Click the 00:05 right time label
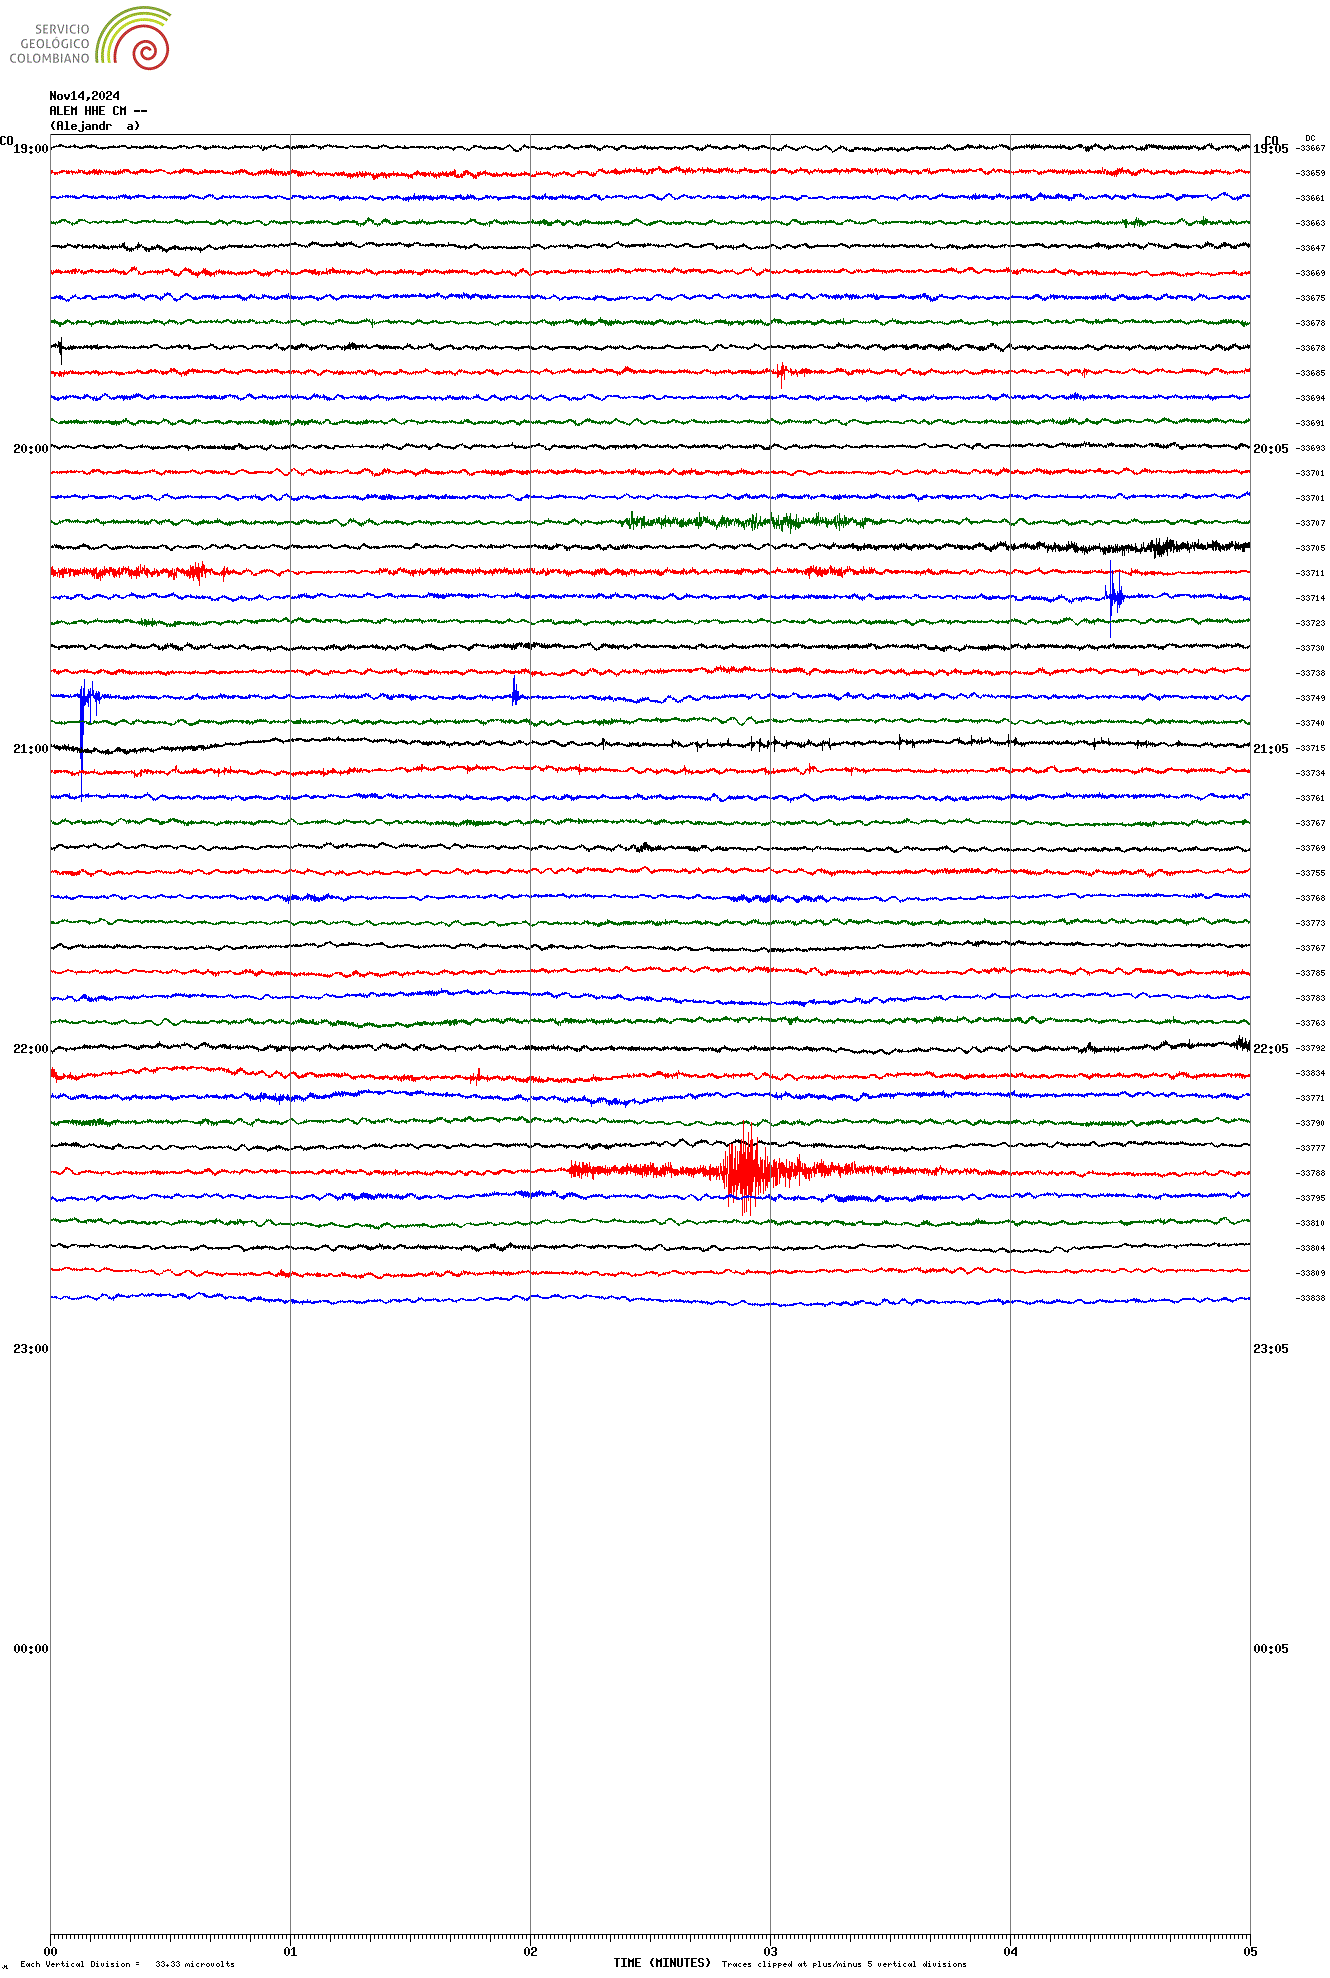The image size is (1330, 1978). point(1270,1649)
